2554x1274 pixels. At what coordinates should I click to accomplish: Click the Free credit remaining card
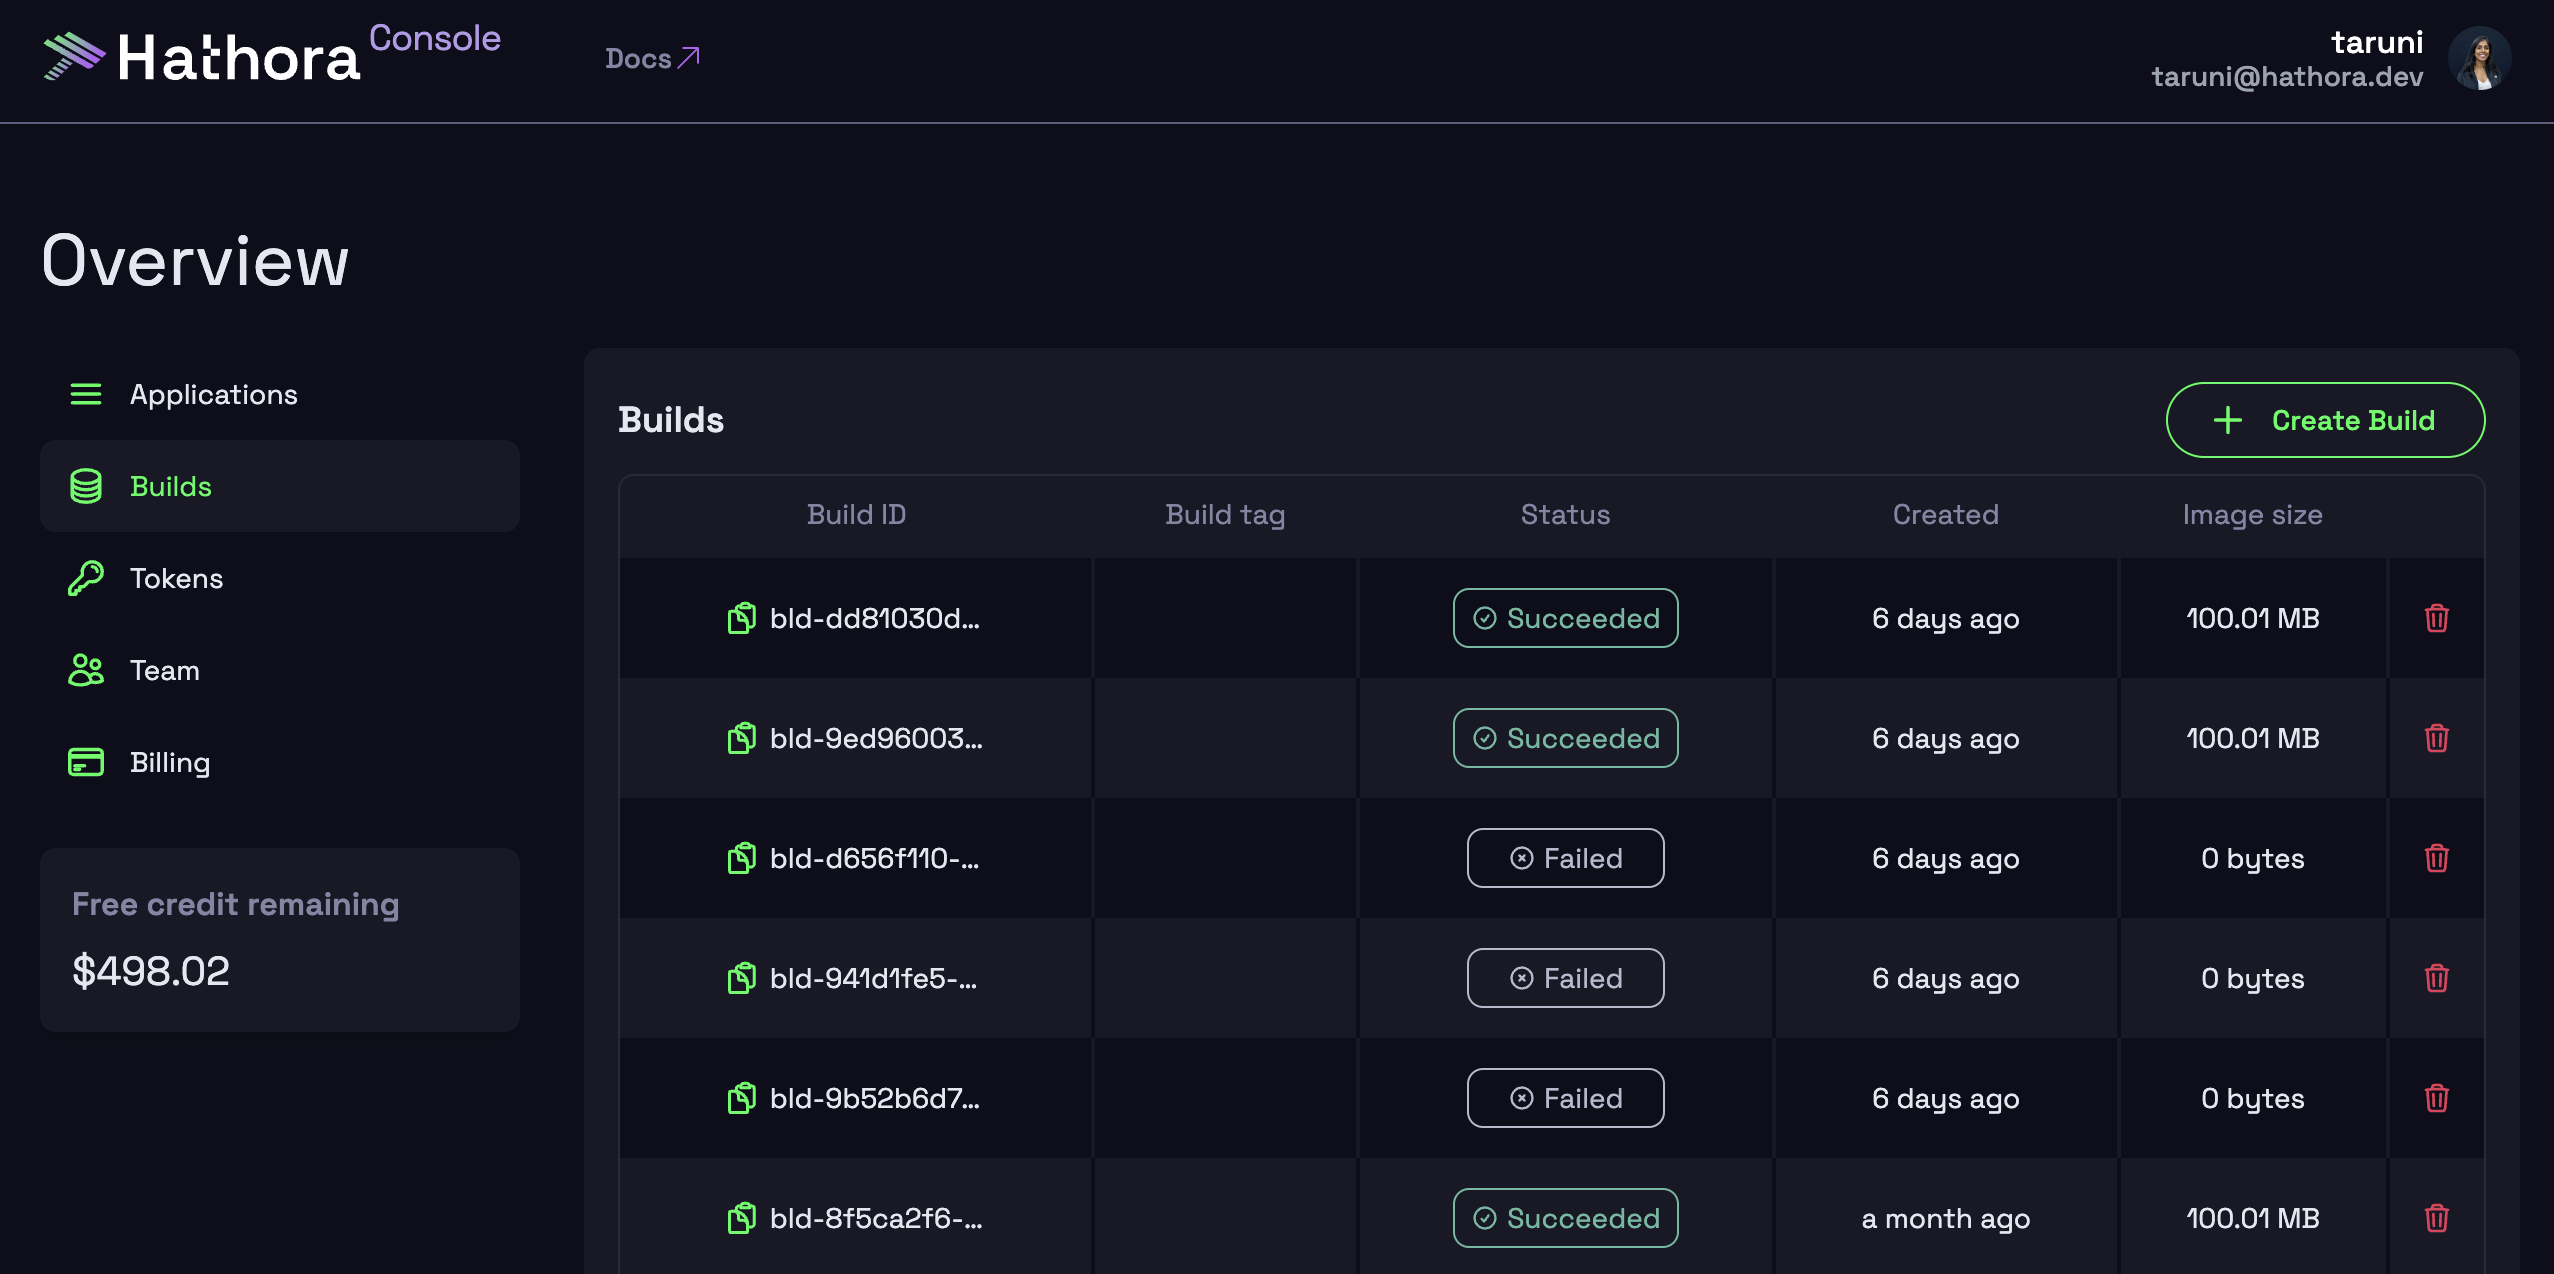pyautogui.click(x=279, y=939)
